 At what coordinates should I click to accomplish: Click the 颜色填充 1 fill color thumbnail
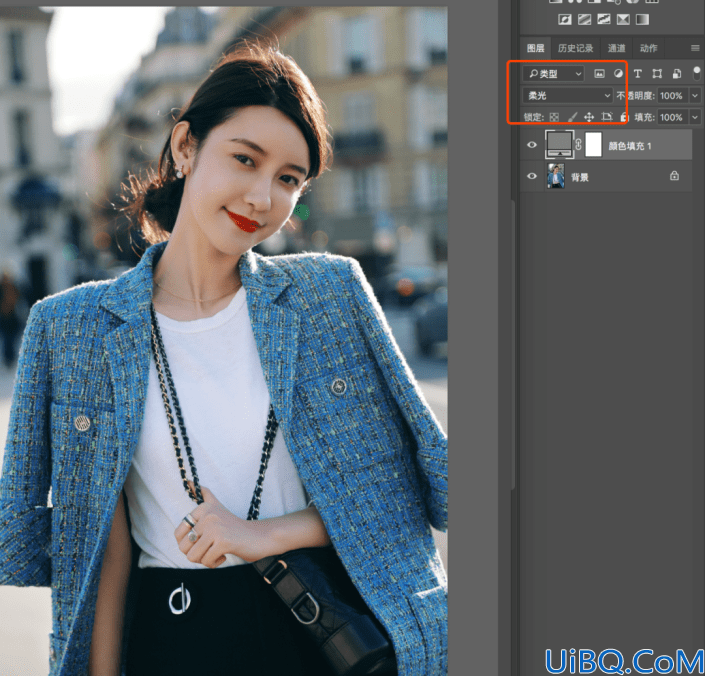coord(559,144)
